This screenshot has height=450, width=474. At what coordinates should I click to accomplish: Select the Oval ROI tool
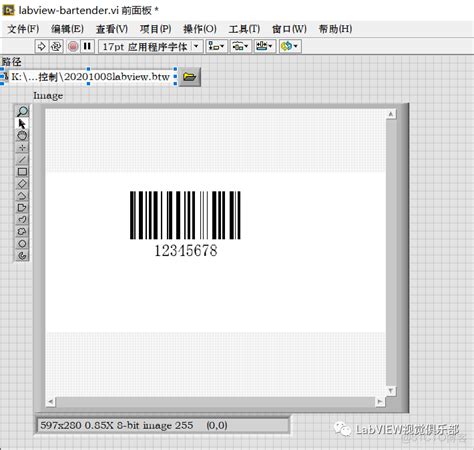(x=22, y=244)
